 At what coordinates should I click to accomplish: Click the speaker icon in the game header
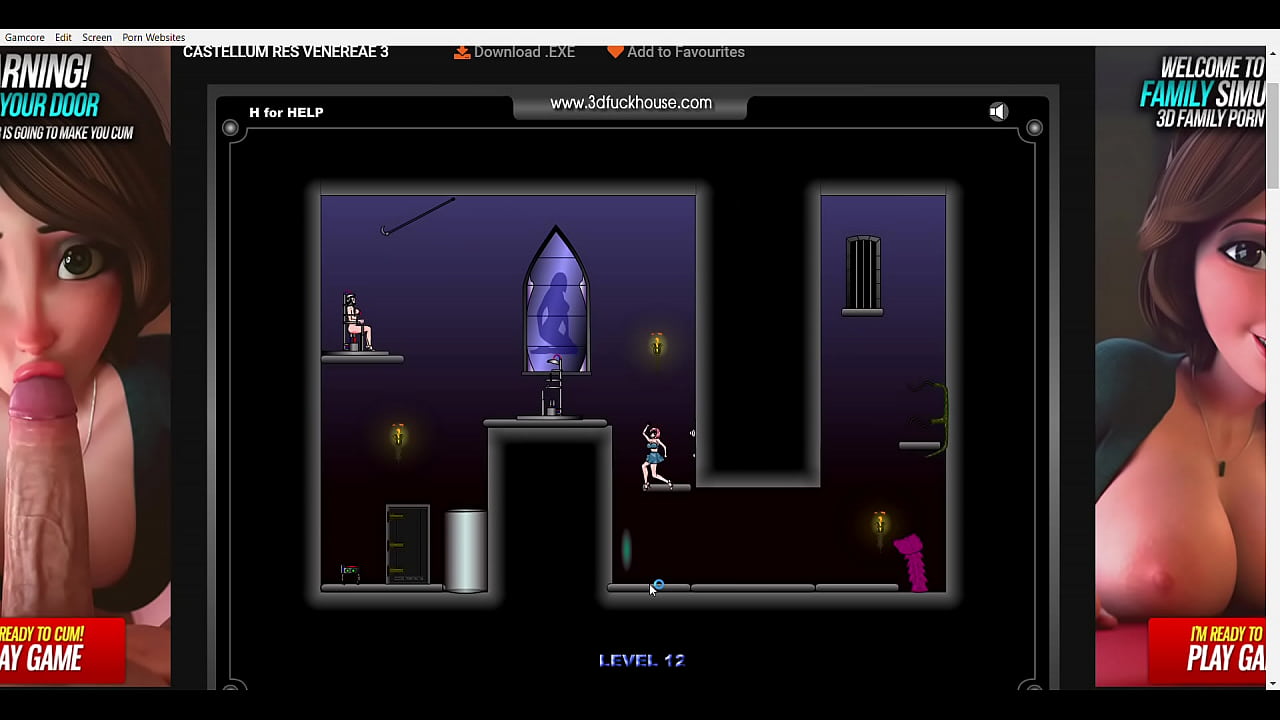[998, 111]
